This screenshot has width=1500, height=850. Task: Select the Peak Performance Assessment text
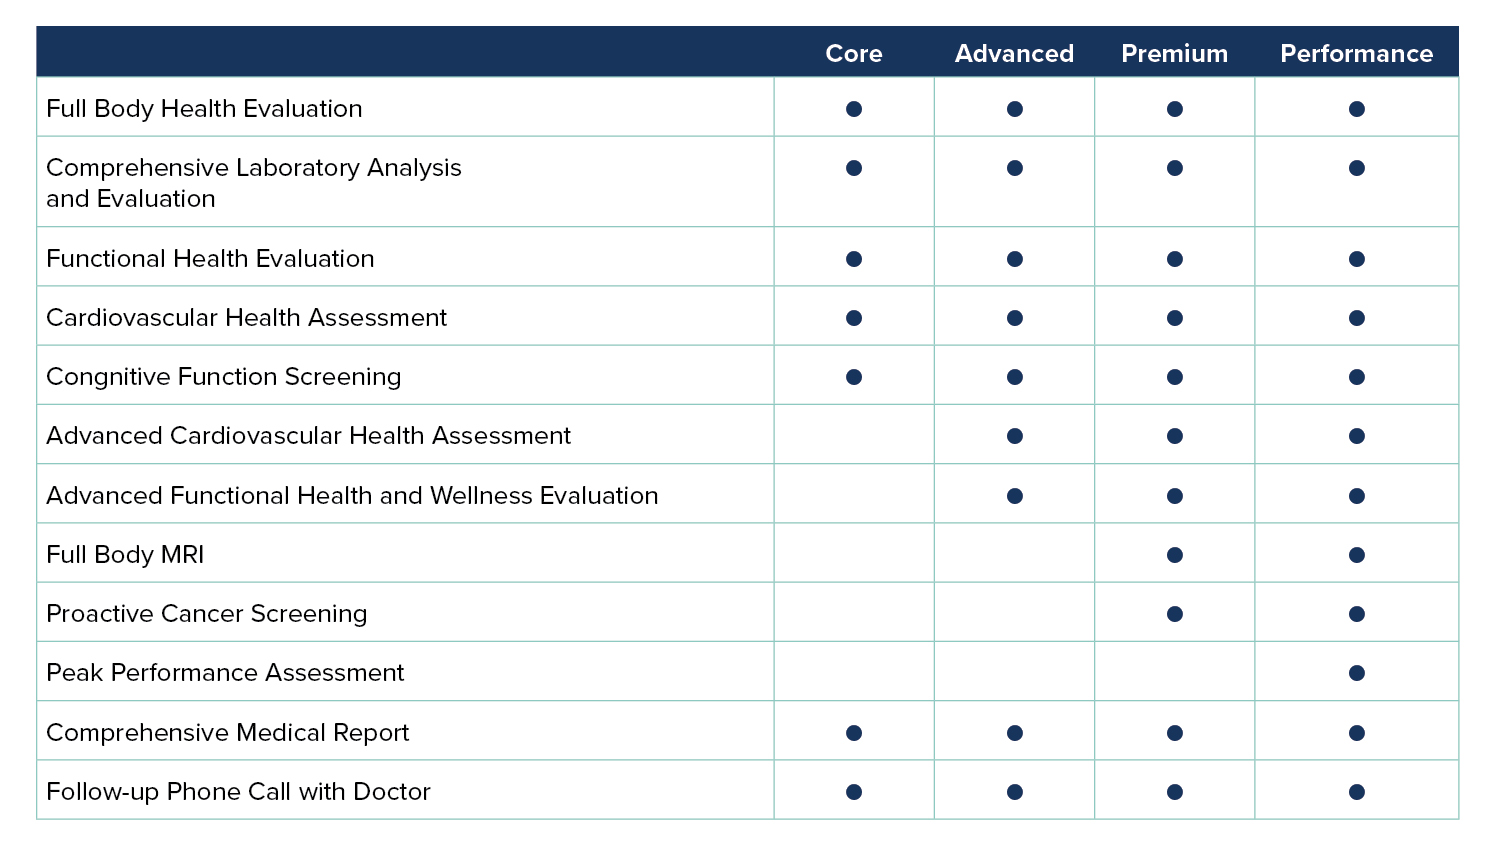click(225, 673)
